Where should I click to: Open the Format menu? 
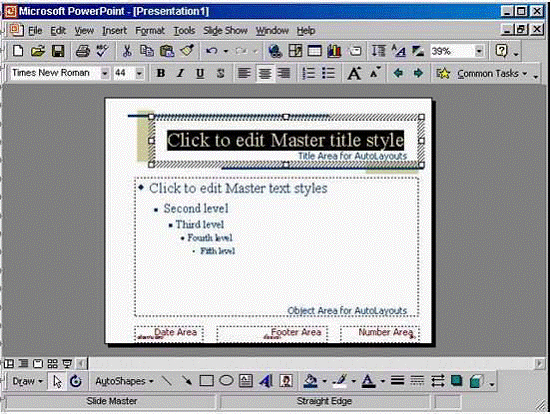[x=150, y=31]
